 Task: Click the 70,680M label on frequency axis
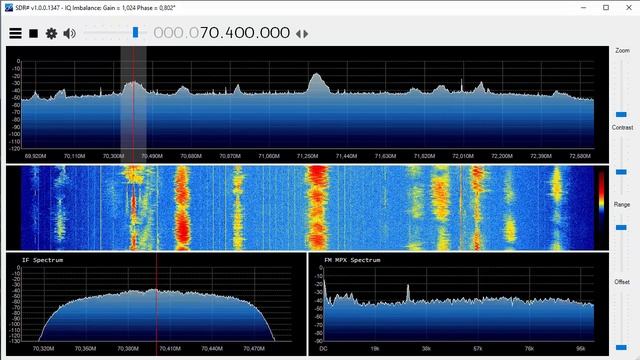191,156
